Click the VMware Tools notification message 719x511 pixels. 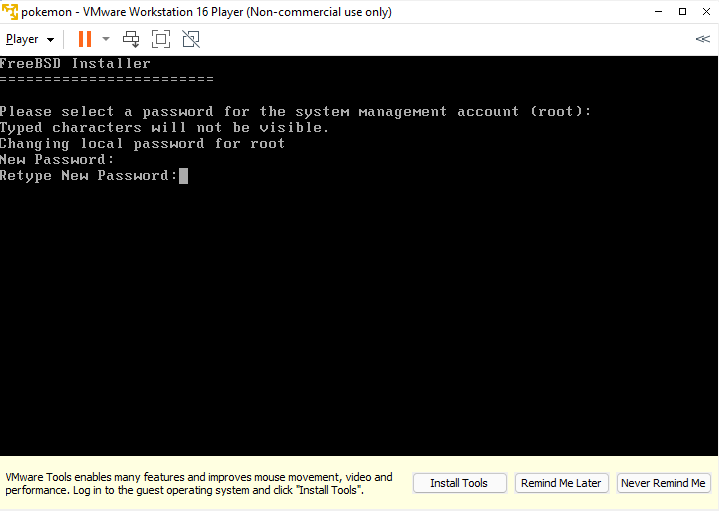pos(199,483)
